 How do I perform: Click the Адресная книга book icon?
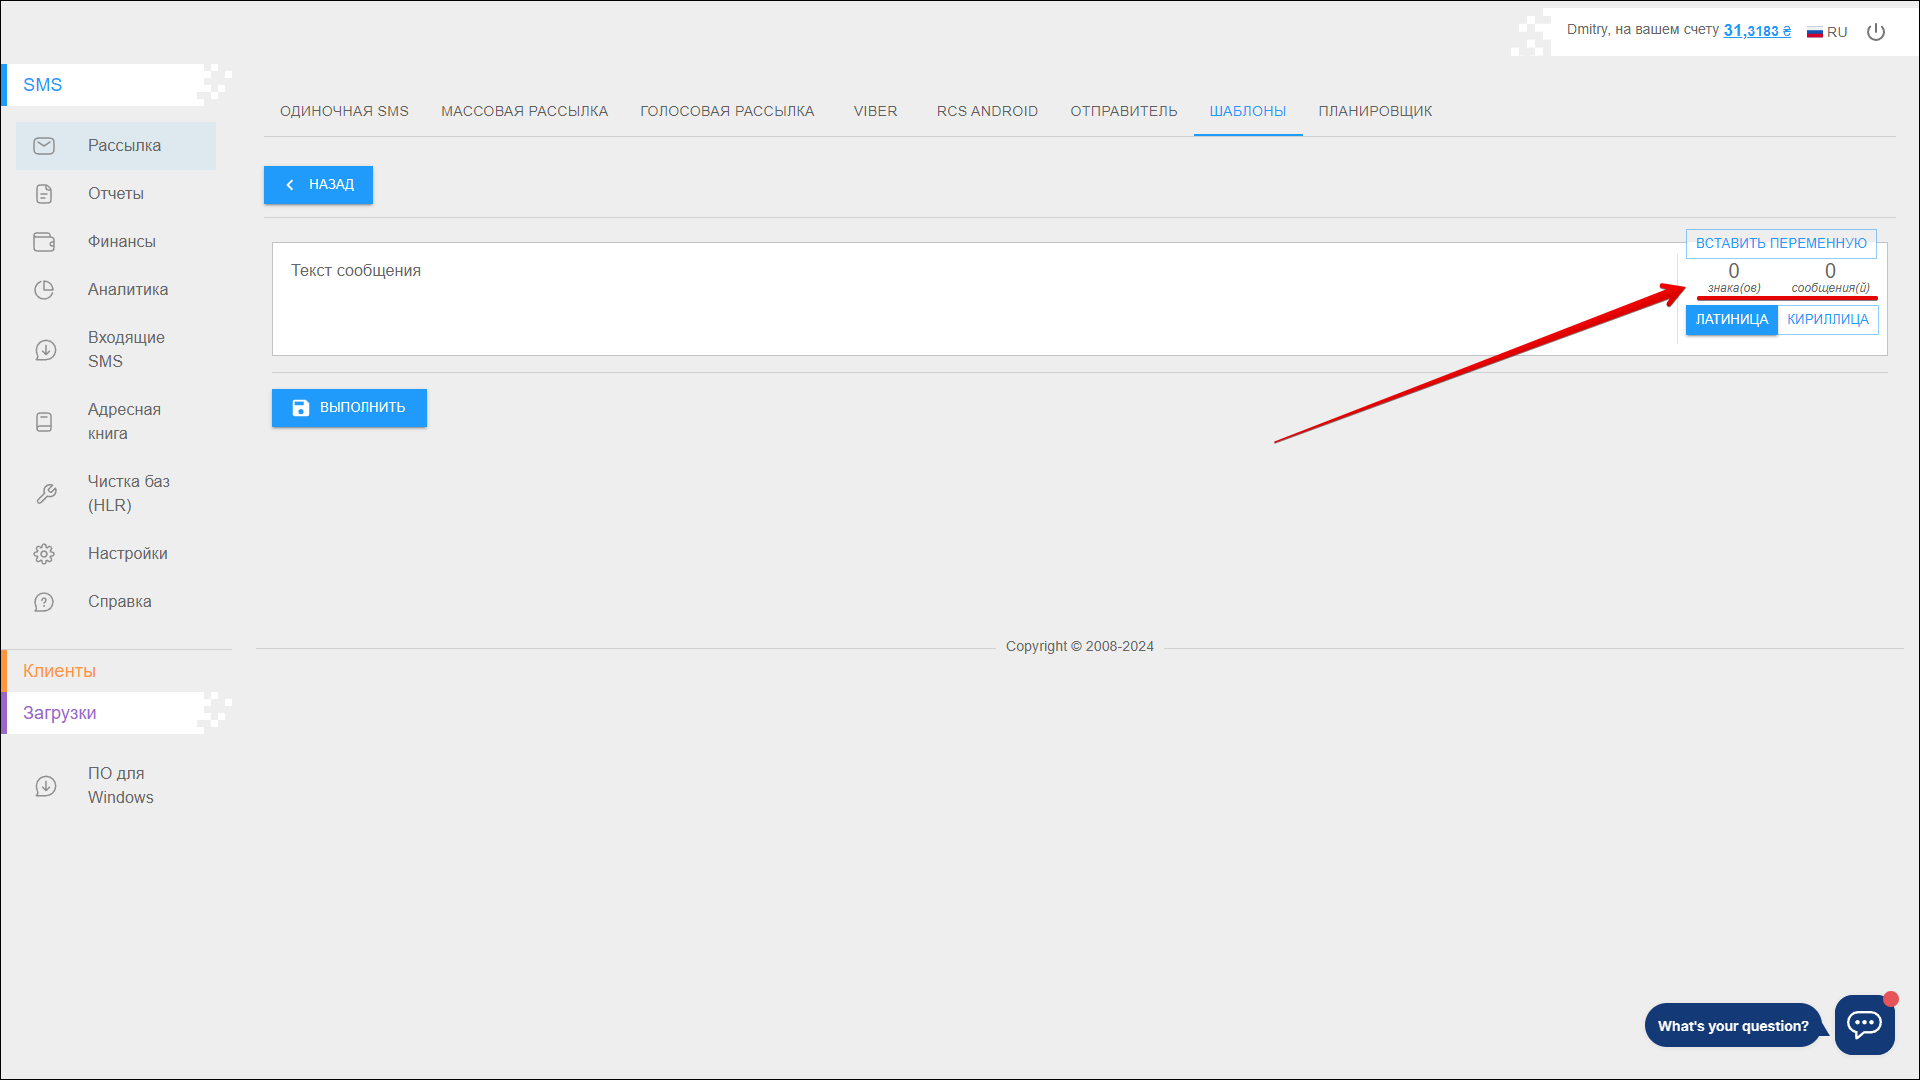click(x=44, y=422)
